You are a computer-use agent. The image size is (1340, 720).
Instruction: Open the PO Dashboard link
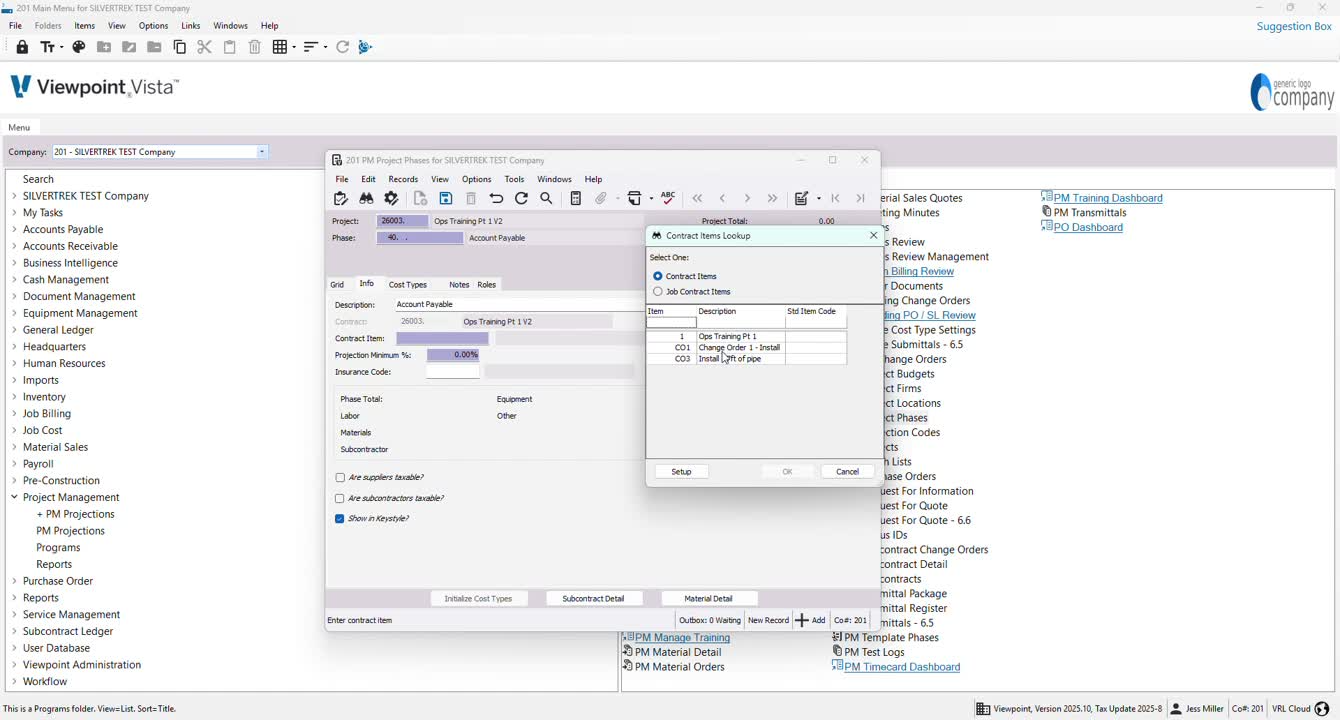point(1088,227)
